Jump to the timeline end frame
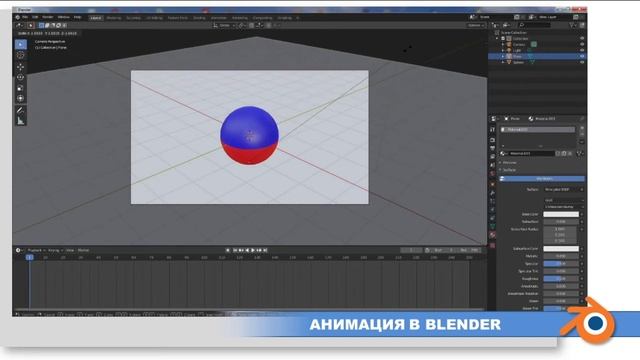The height and width of the screenshot is (360, 640). (x=265, y=250)
